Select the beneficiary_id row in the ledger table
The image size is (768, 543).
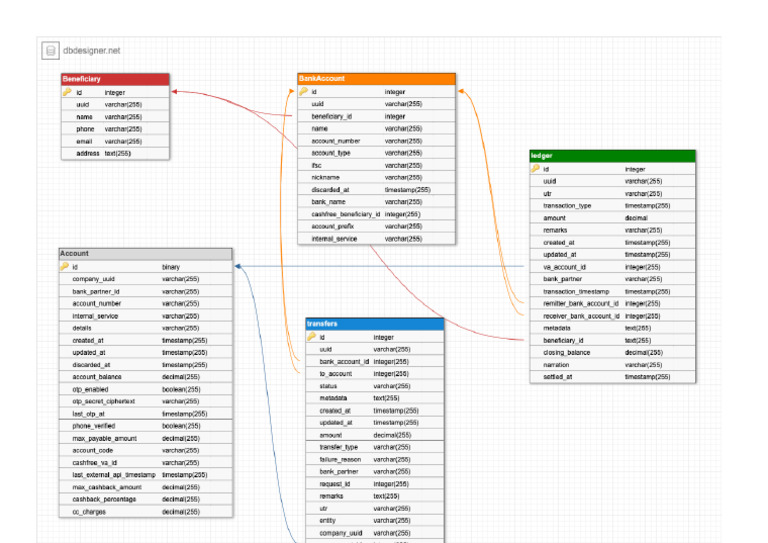coord(612,340)
